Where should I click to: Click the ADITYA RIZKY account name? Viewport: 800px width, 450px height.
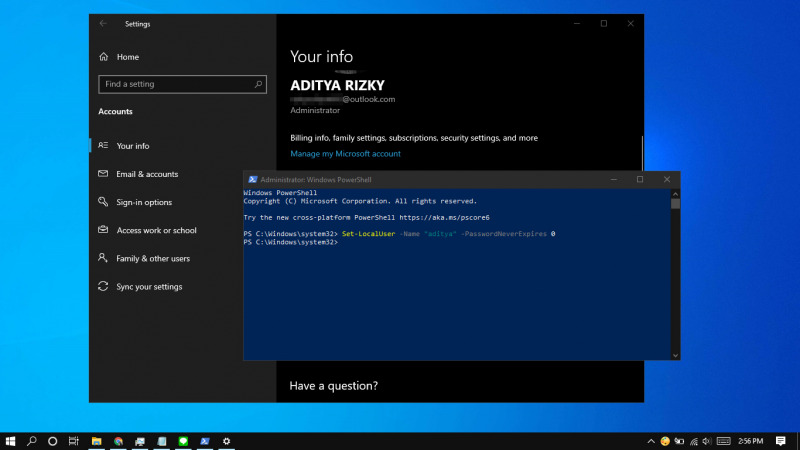click(337, 85)
